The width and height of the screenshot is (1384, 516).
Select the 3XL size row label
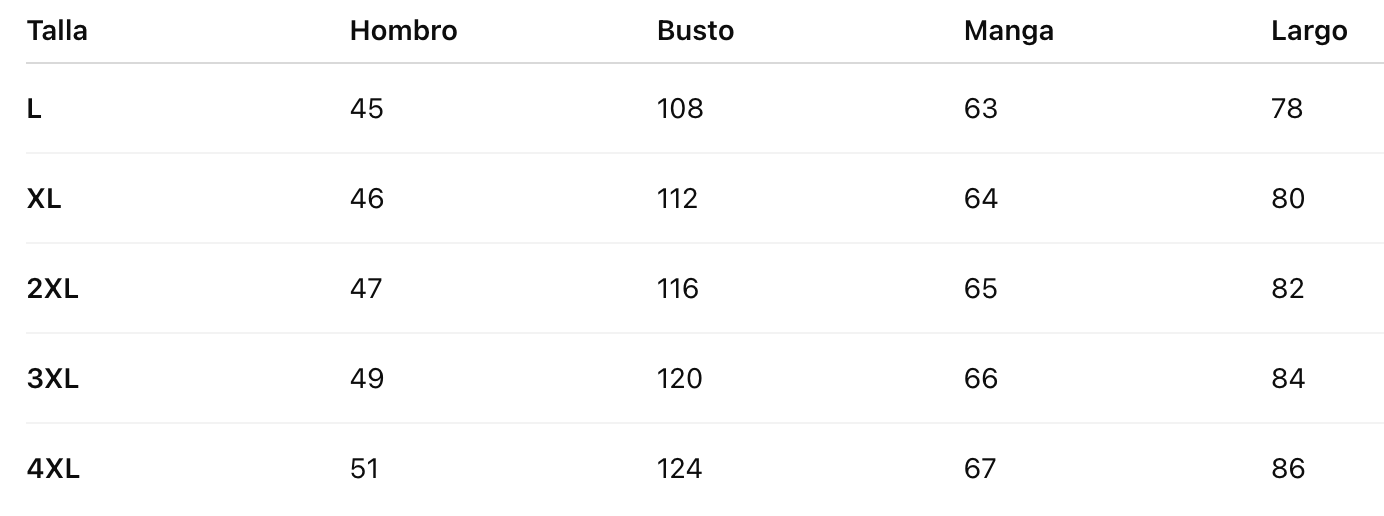[x=52, y=379]
